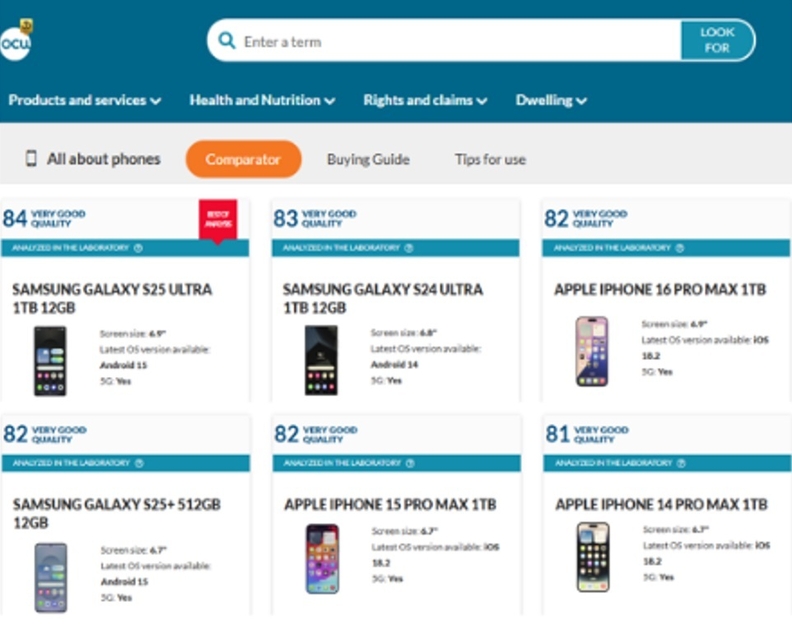Image resolution: width=792 pixels, height=634 pixels.
Task: Open the Health and Nutrition dropdown
Action: coord(262,100)
